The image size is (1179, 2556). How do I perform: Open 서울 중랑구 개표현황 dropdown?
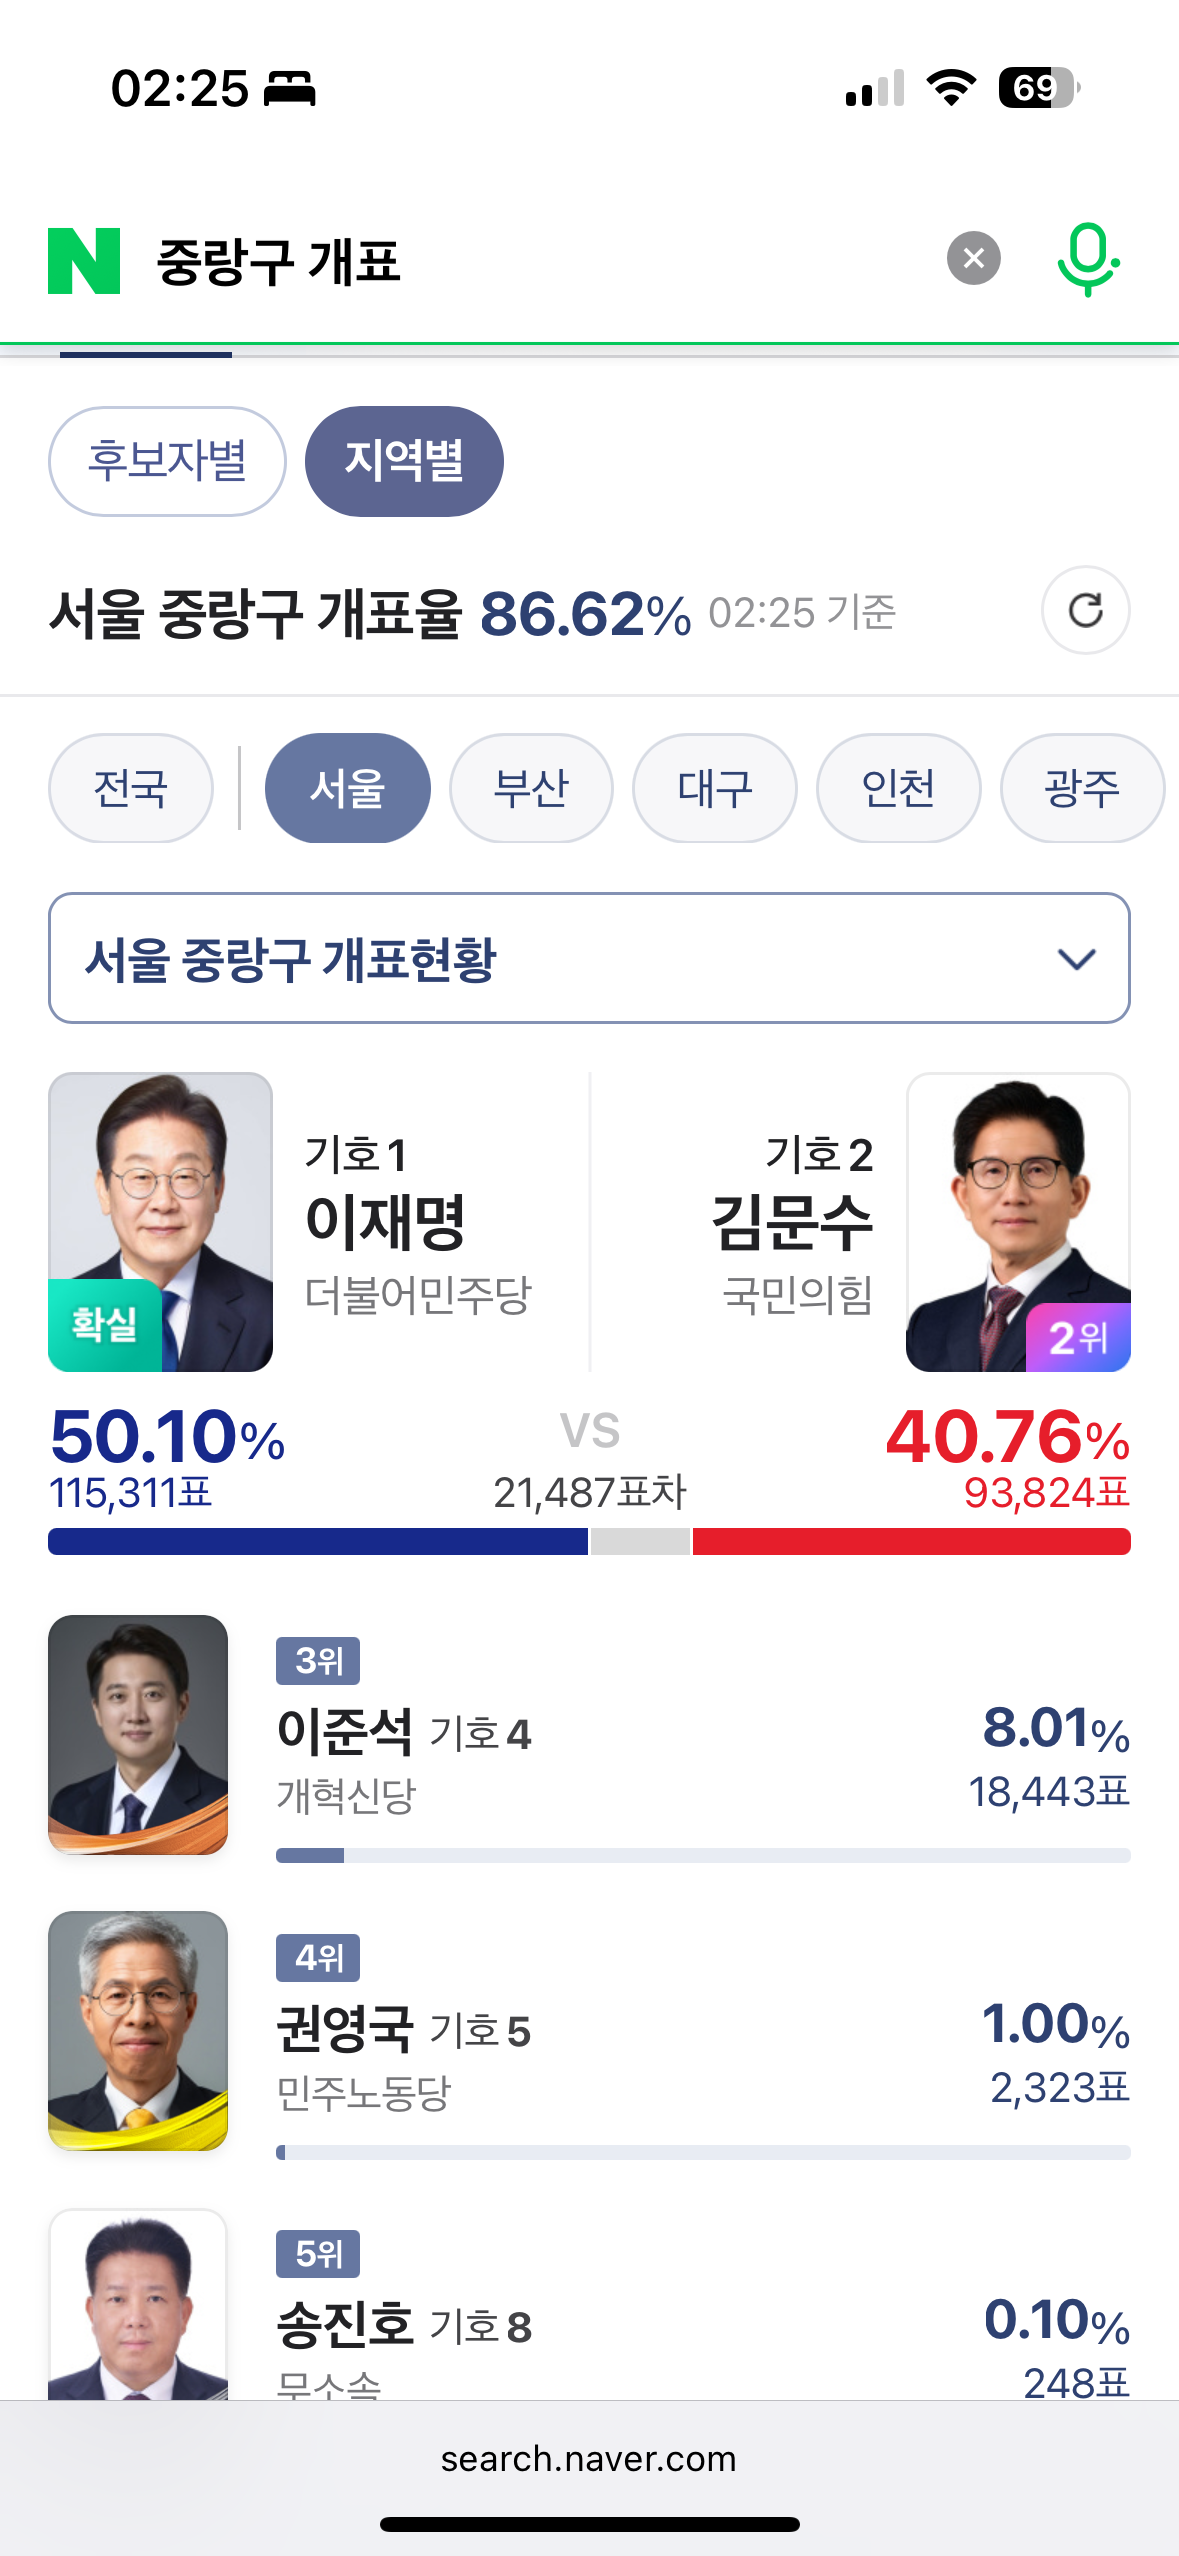tap(560, 958)
